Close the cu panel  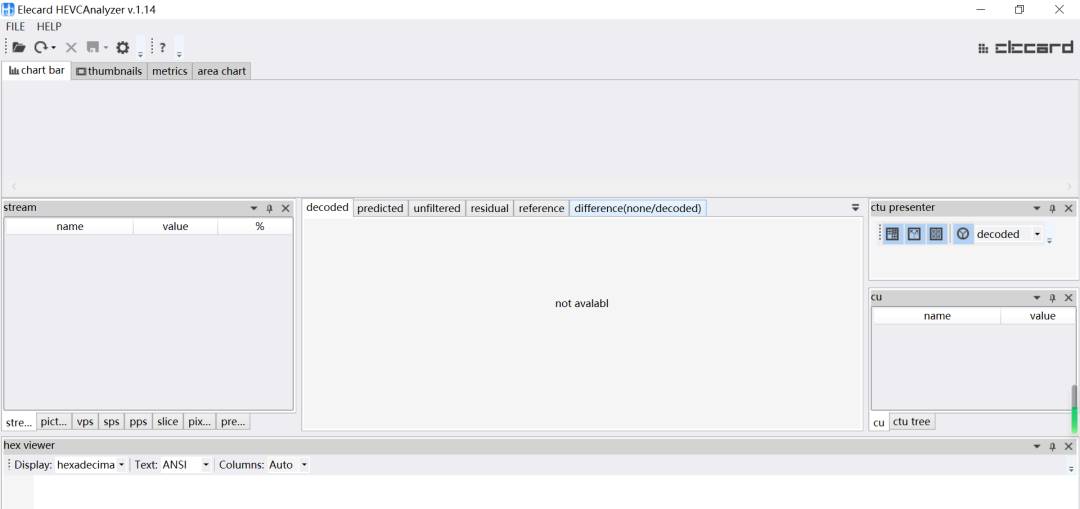(x=1068, y=298)
